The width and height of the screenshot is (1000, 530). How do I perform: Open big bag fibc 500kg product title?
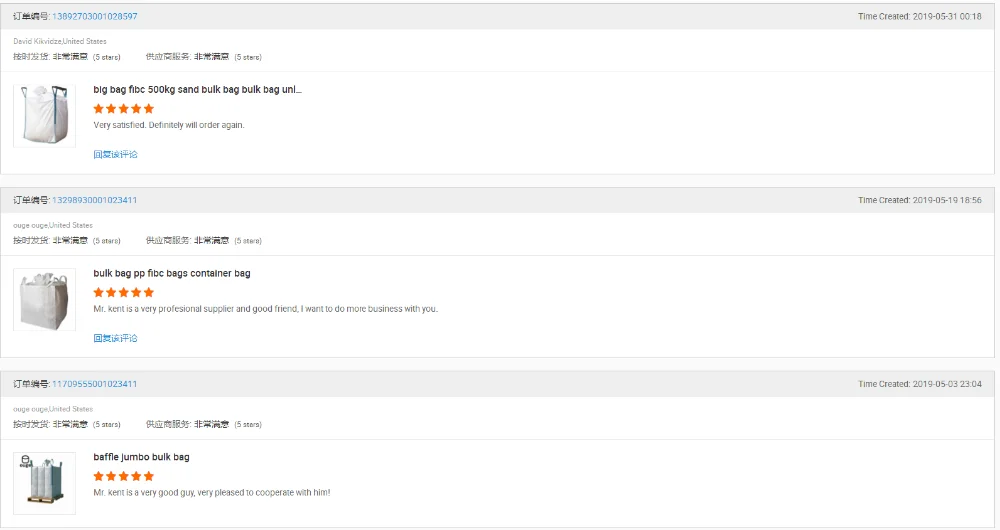point(197,89)
